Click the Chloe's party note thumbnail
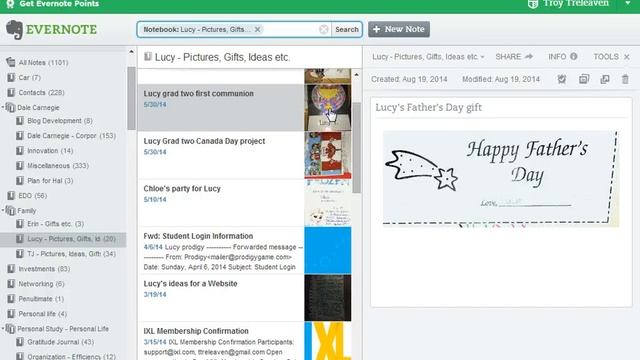Image resolution: width=640 pixels, height=360 pixels. 327,203
